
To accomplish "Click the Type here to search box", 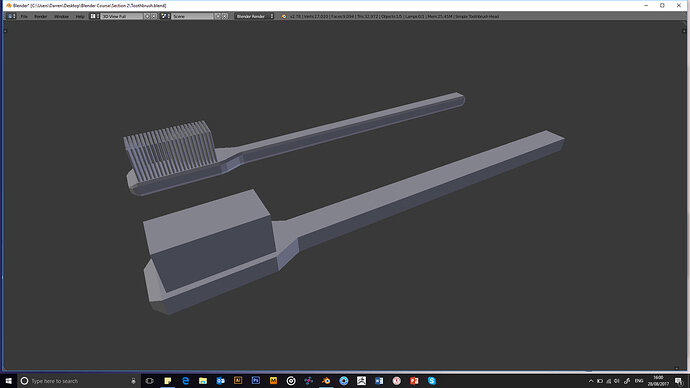I will coord(78,381).
